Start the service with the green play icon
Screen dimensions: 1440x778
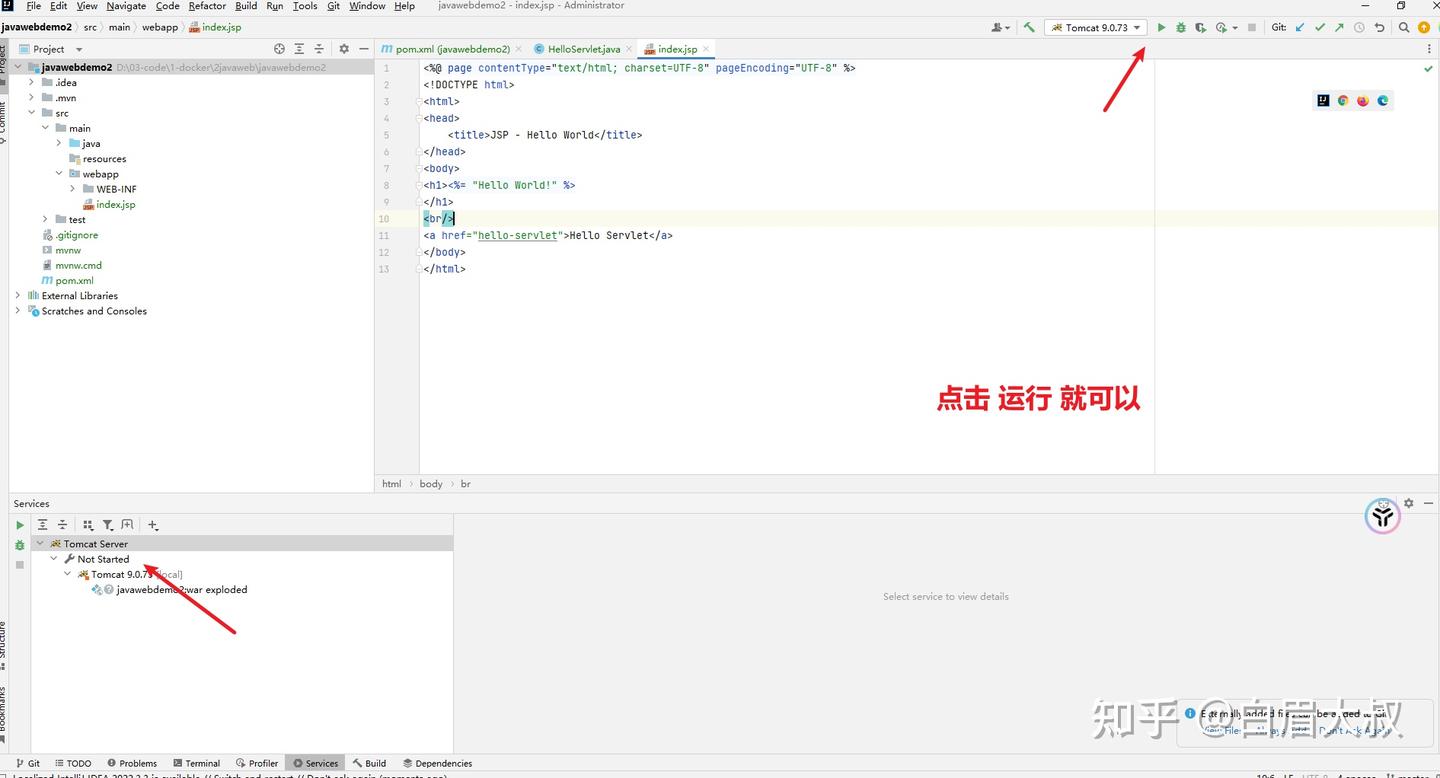coord(19,524)
